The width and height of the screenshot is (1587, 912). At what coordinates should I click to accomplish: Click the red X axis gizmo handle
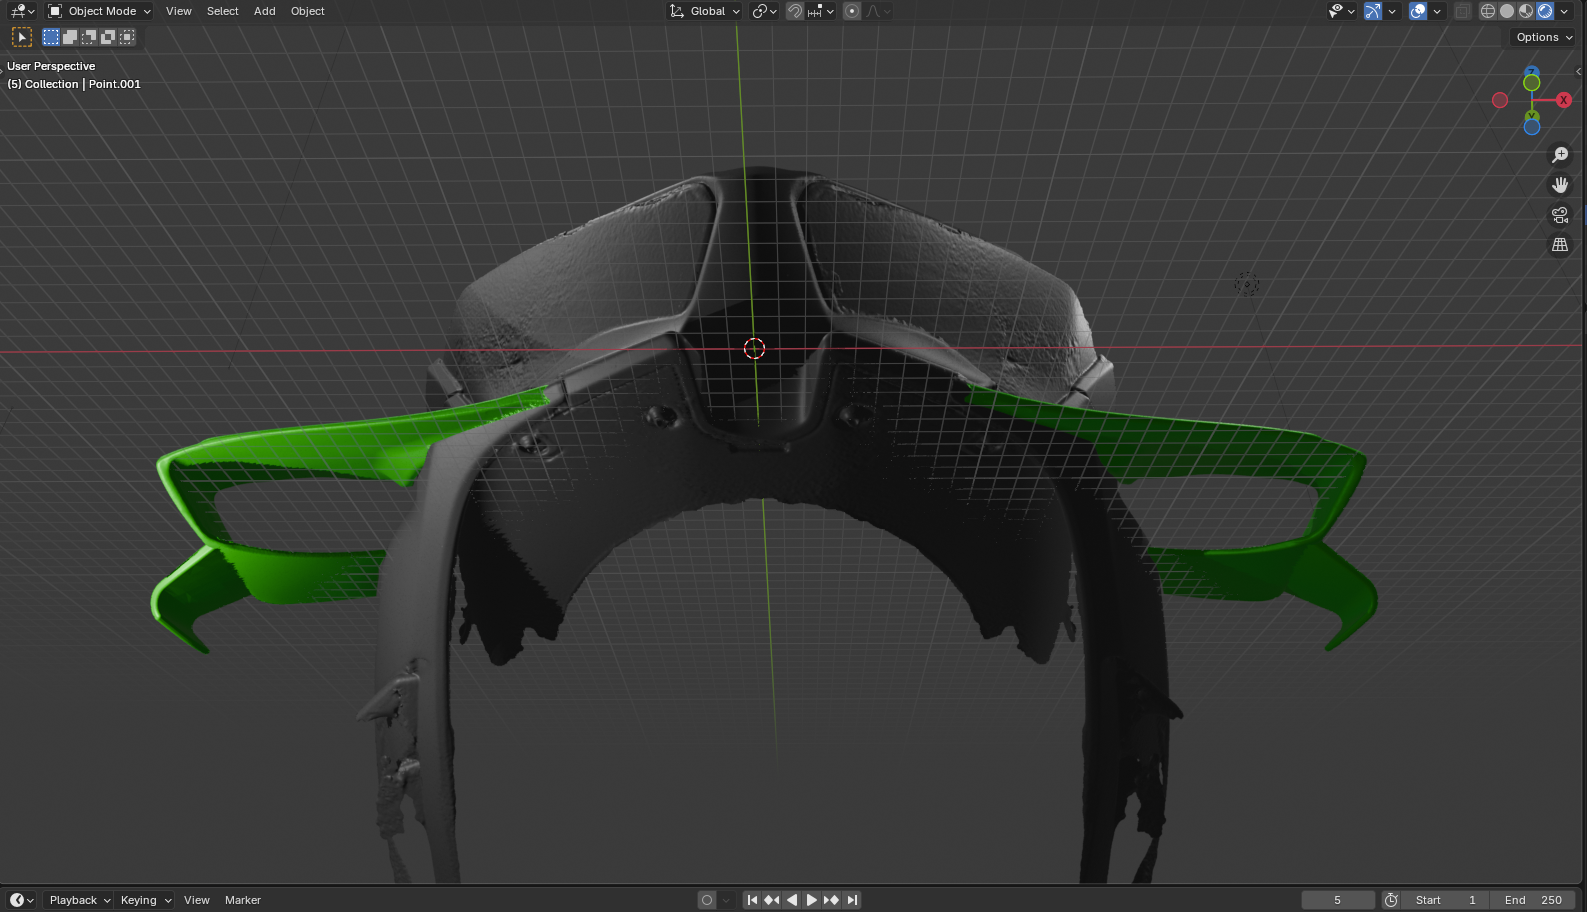1564,100
